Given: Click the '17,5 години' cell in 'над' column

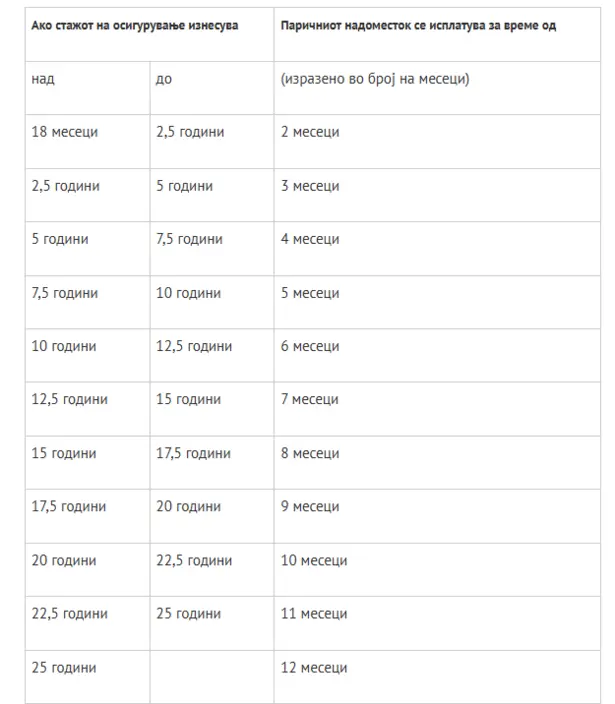Looking at the screenshot, I should [x=88, y=516].
